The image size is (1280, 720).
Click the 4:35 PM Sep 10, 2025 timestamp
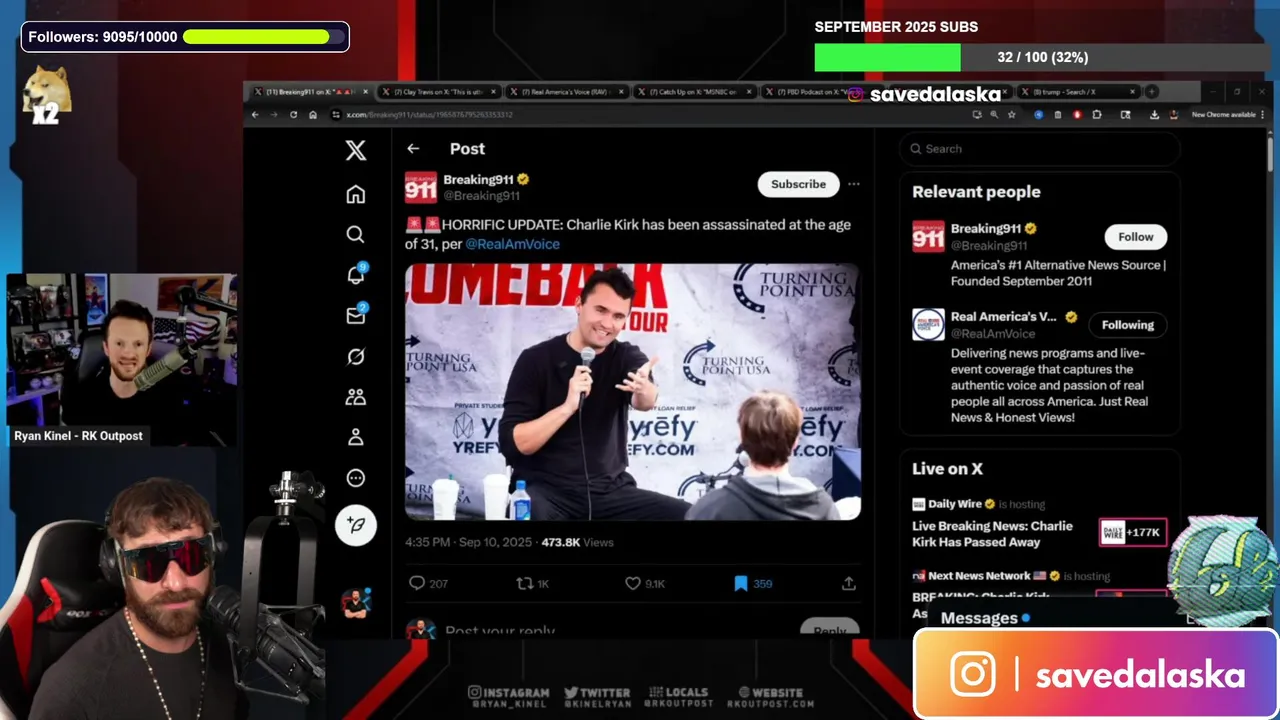(x=469, y=542)
